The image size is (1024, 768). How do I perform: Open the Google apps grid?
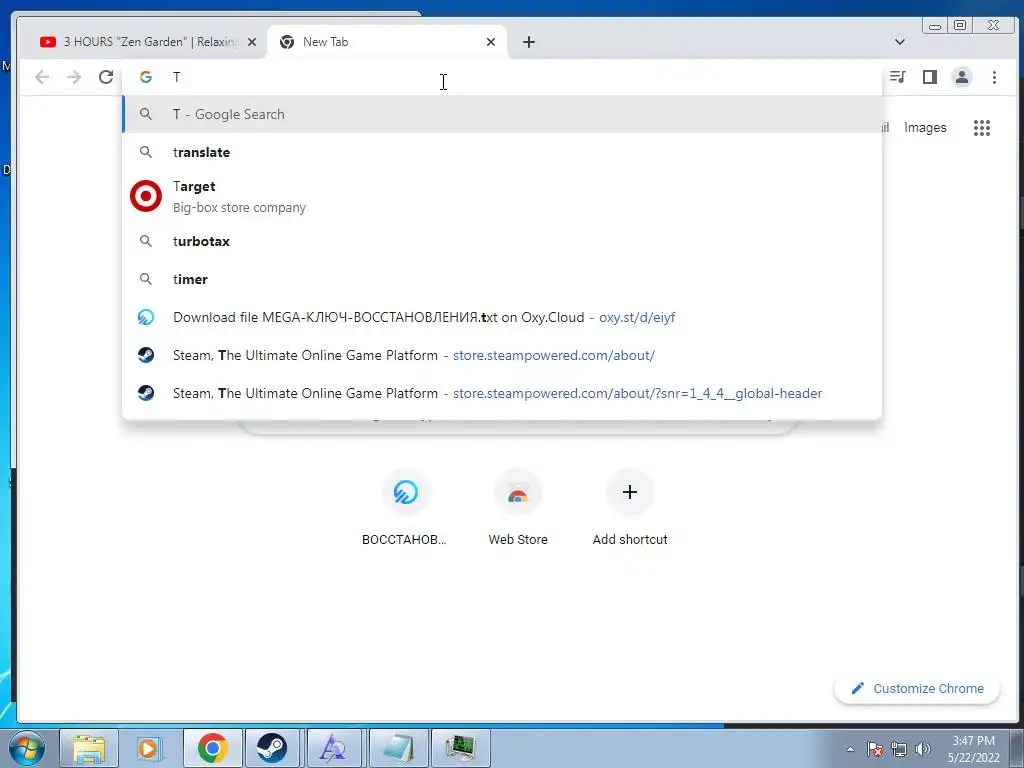(x=982, y=128)
